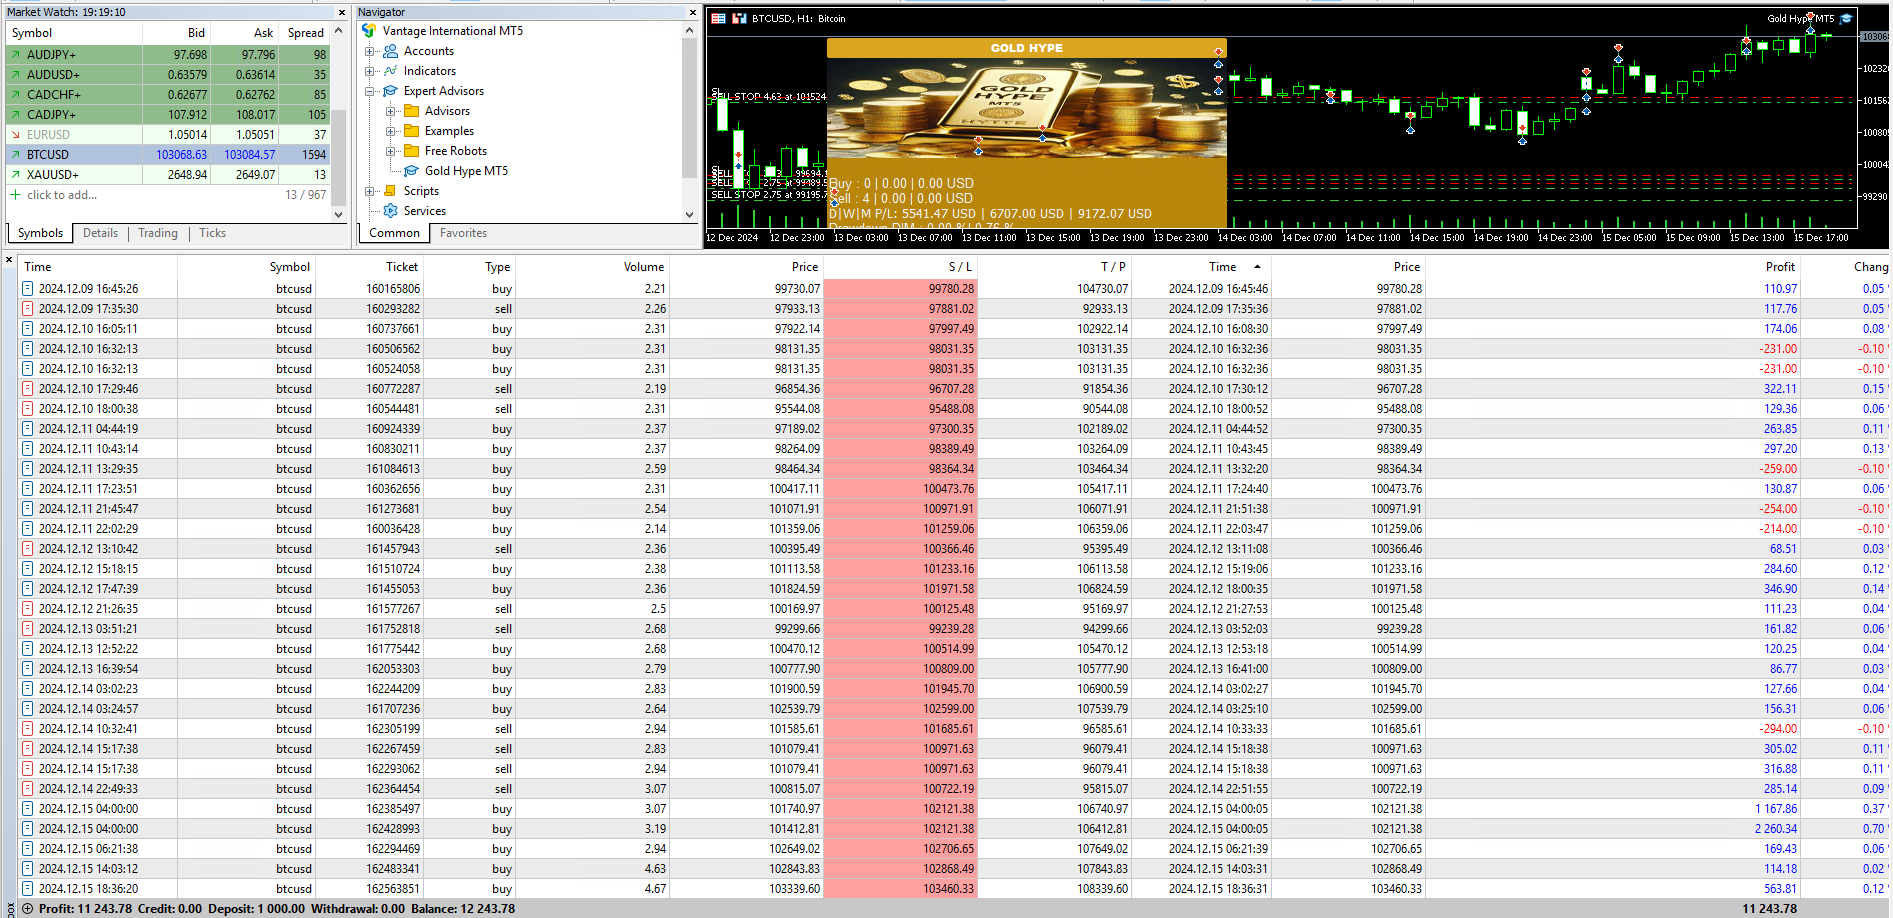
Task: Switch to the Details tab
Action: point(100,233)
